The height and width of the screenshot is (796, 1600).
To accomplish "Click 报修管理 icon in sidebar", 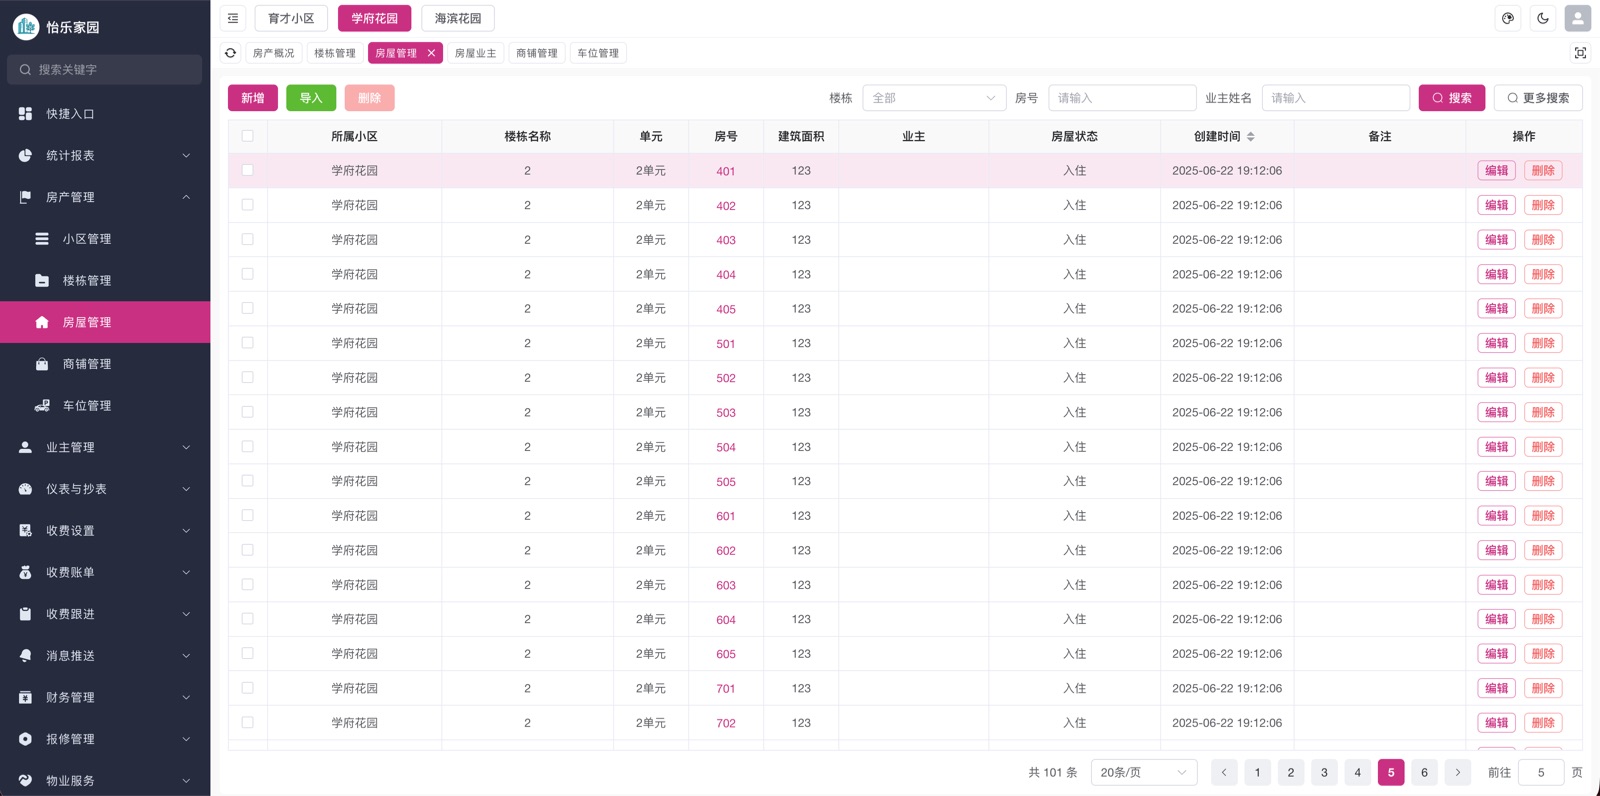I will point(25,739).
